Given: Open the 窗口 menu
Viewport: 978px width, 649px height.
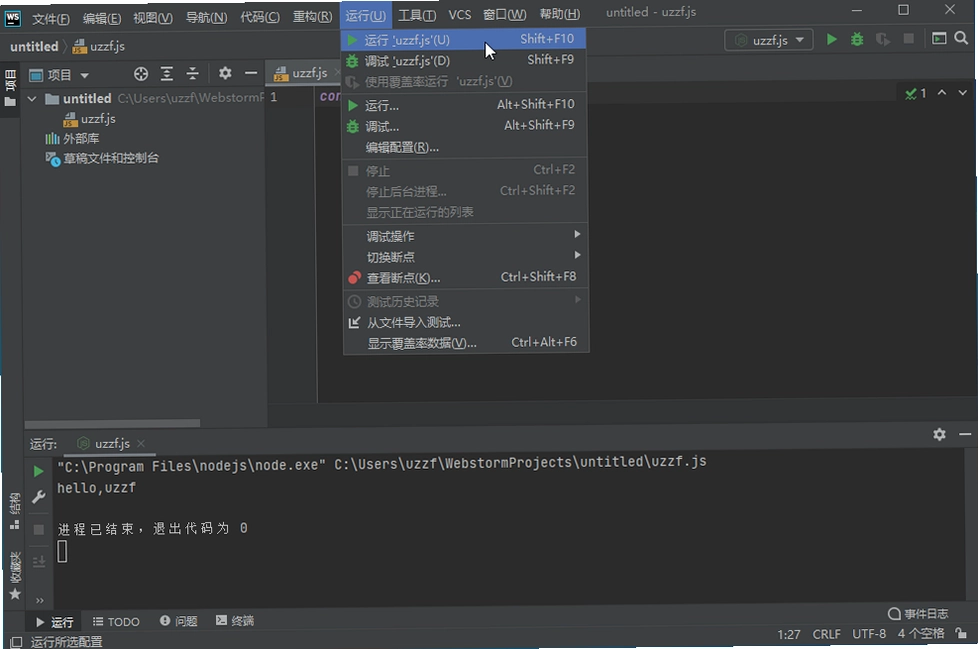Looking at the screenshot, I should pyautogui.click(x=505, y=14).
